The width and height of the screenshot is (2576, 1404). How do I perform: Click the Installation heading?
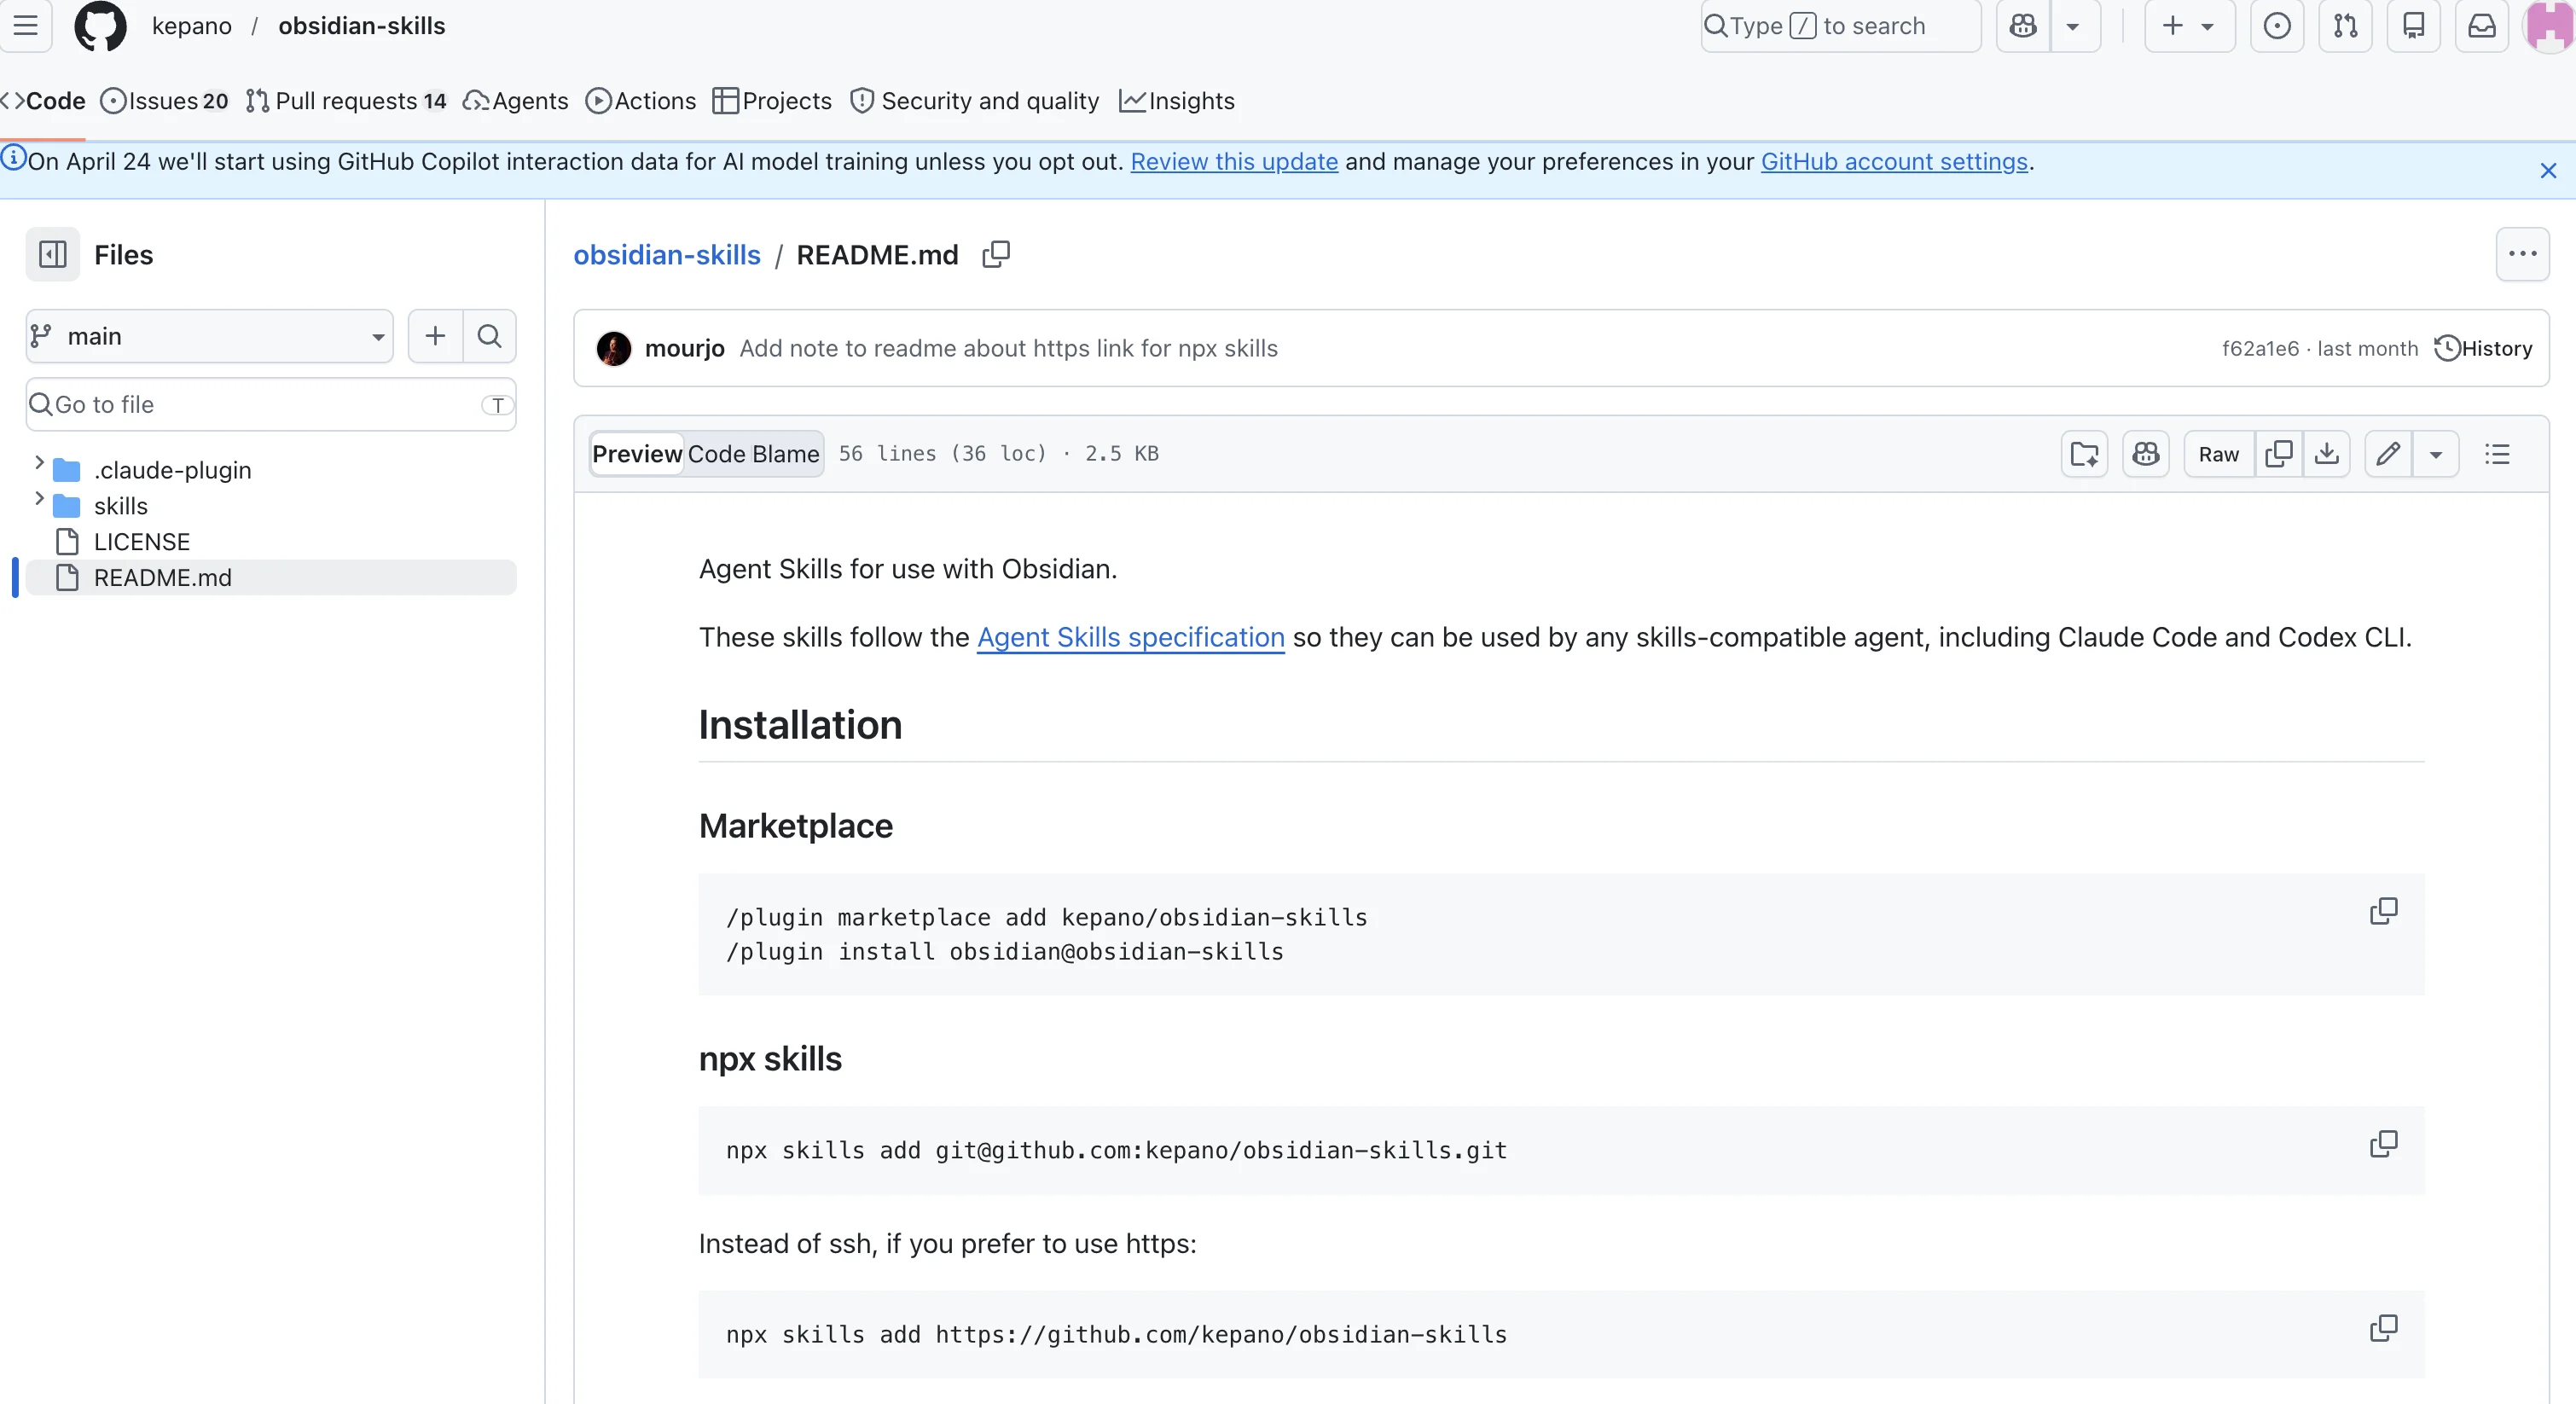800,726
